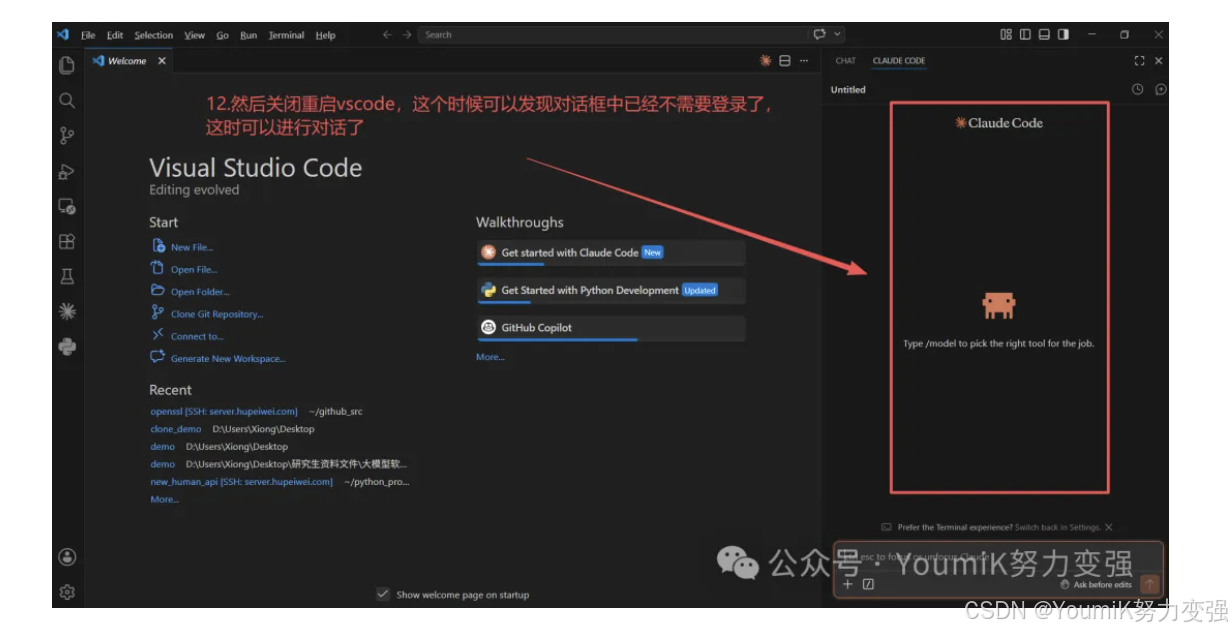Open Get Started with Python Development walkthrough
Viewport: 1232px width, 630px height.
[x=611, y=291]
